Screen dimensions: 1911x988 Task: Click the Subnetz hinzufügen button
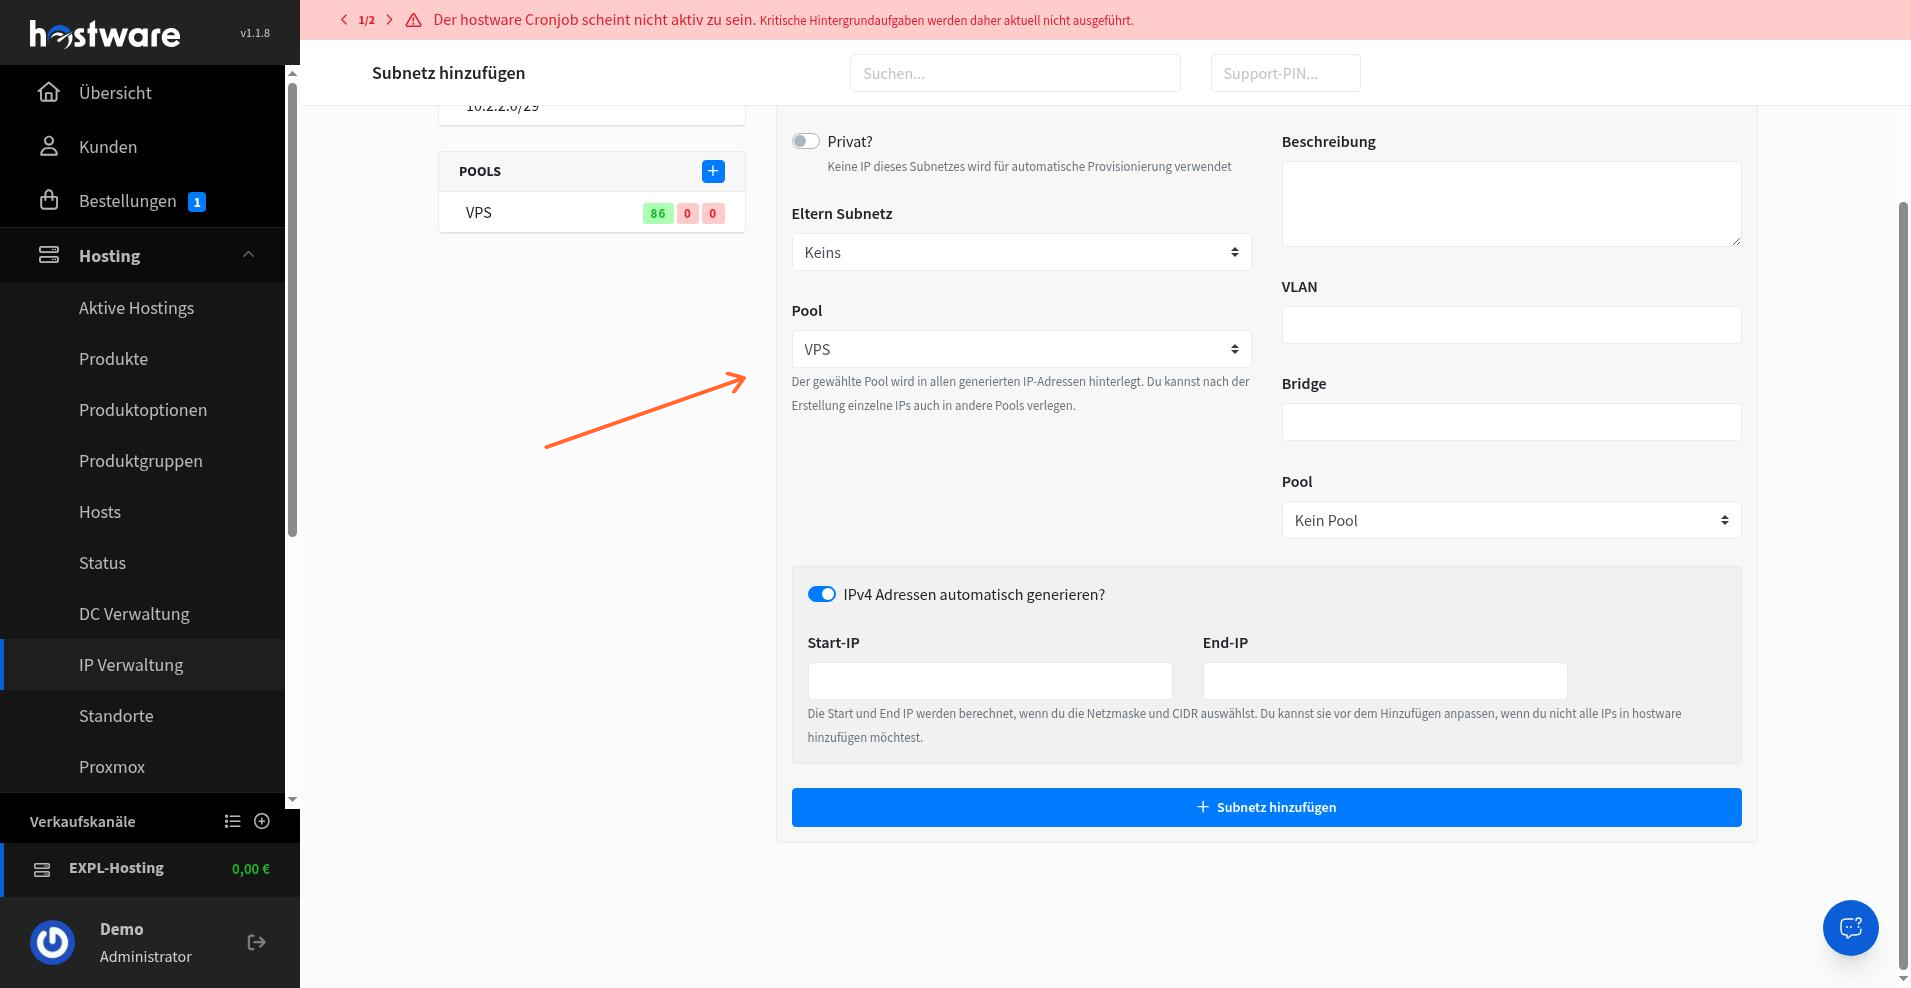pyautogui.click(x=1266, y=807)
